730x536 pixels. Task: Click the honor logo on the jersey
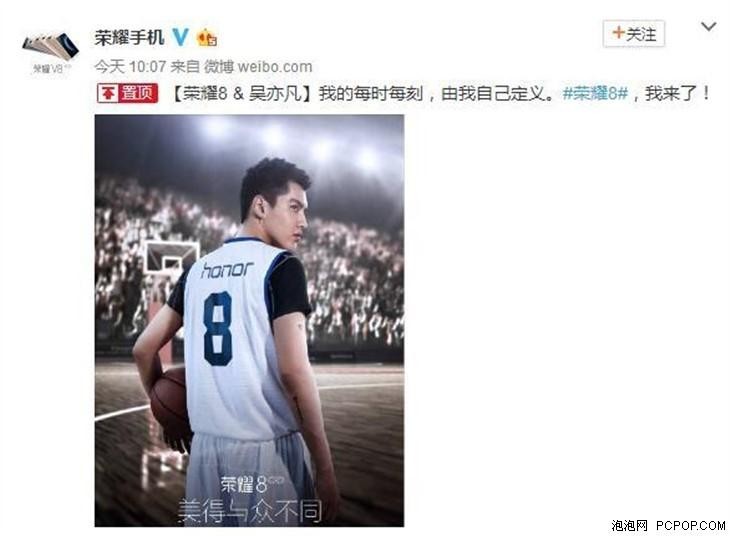click(227, 270)
